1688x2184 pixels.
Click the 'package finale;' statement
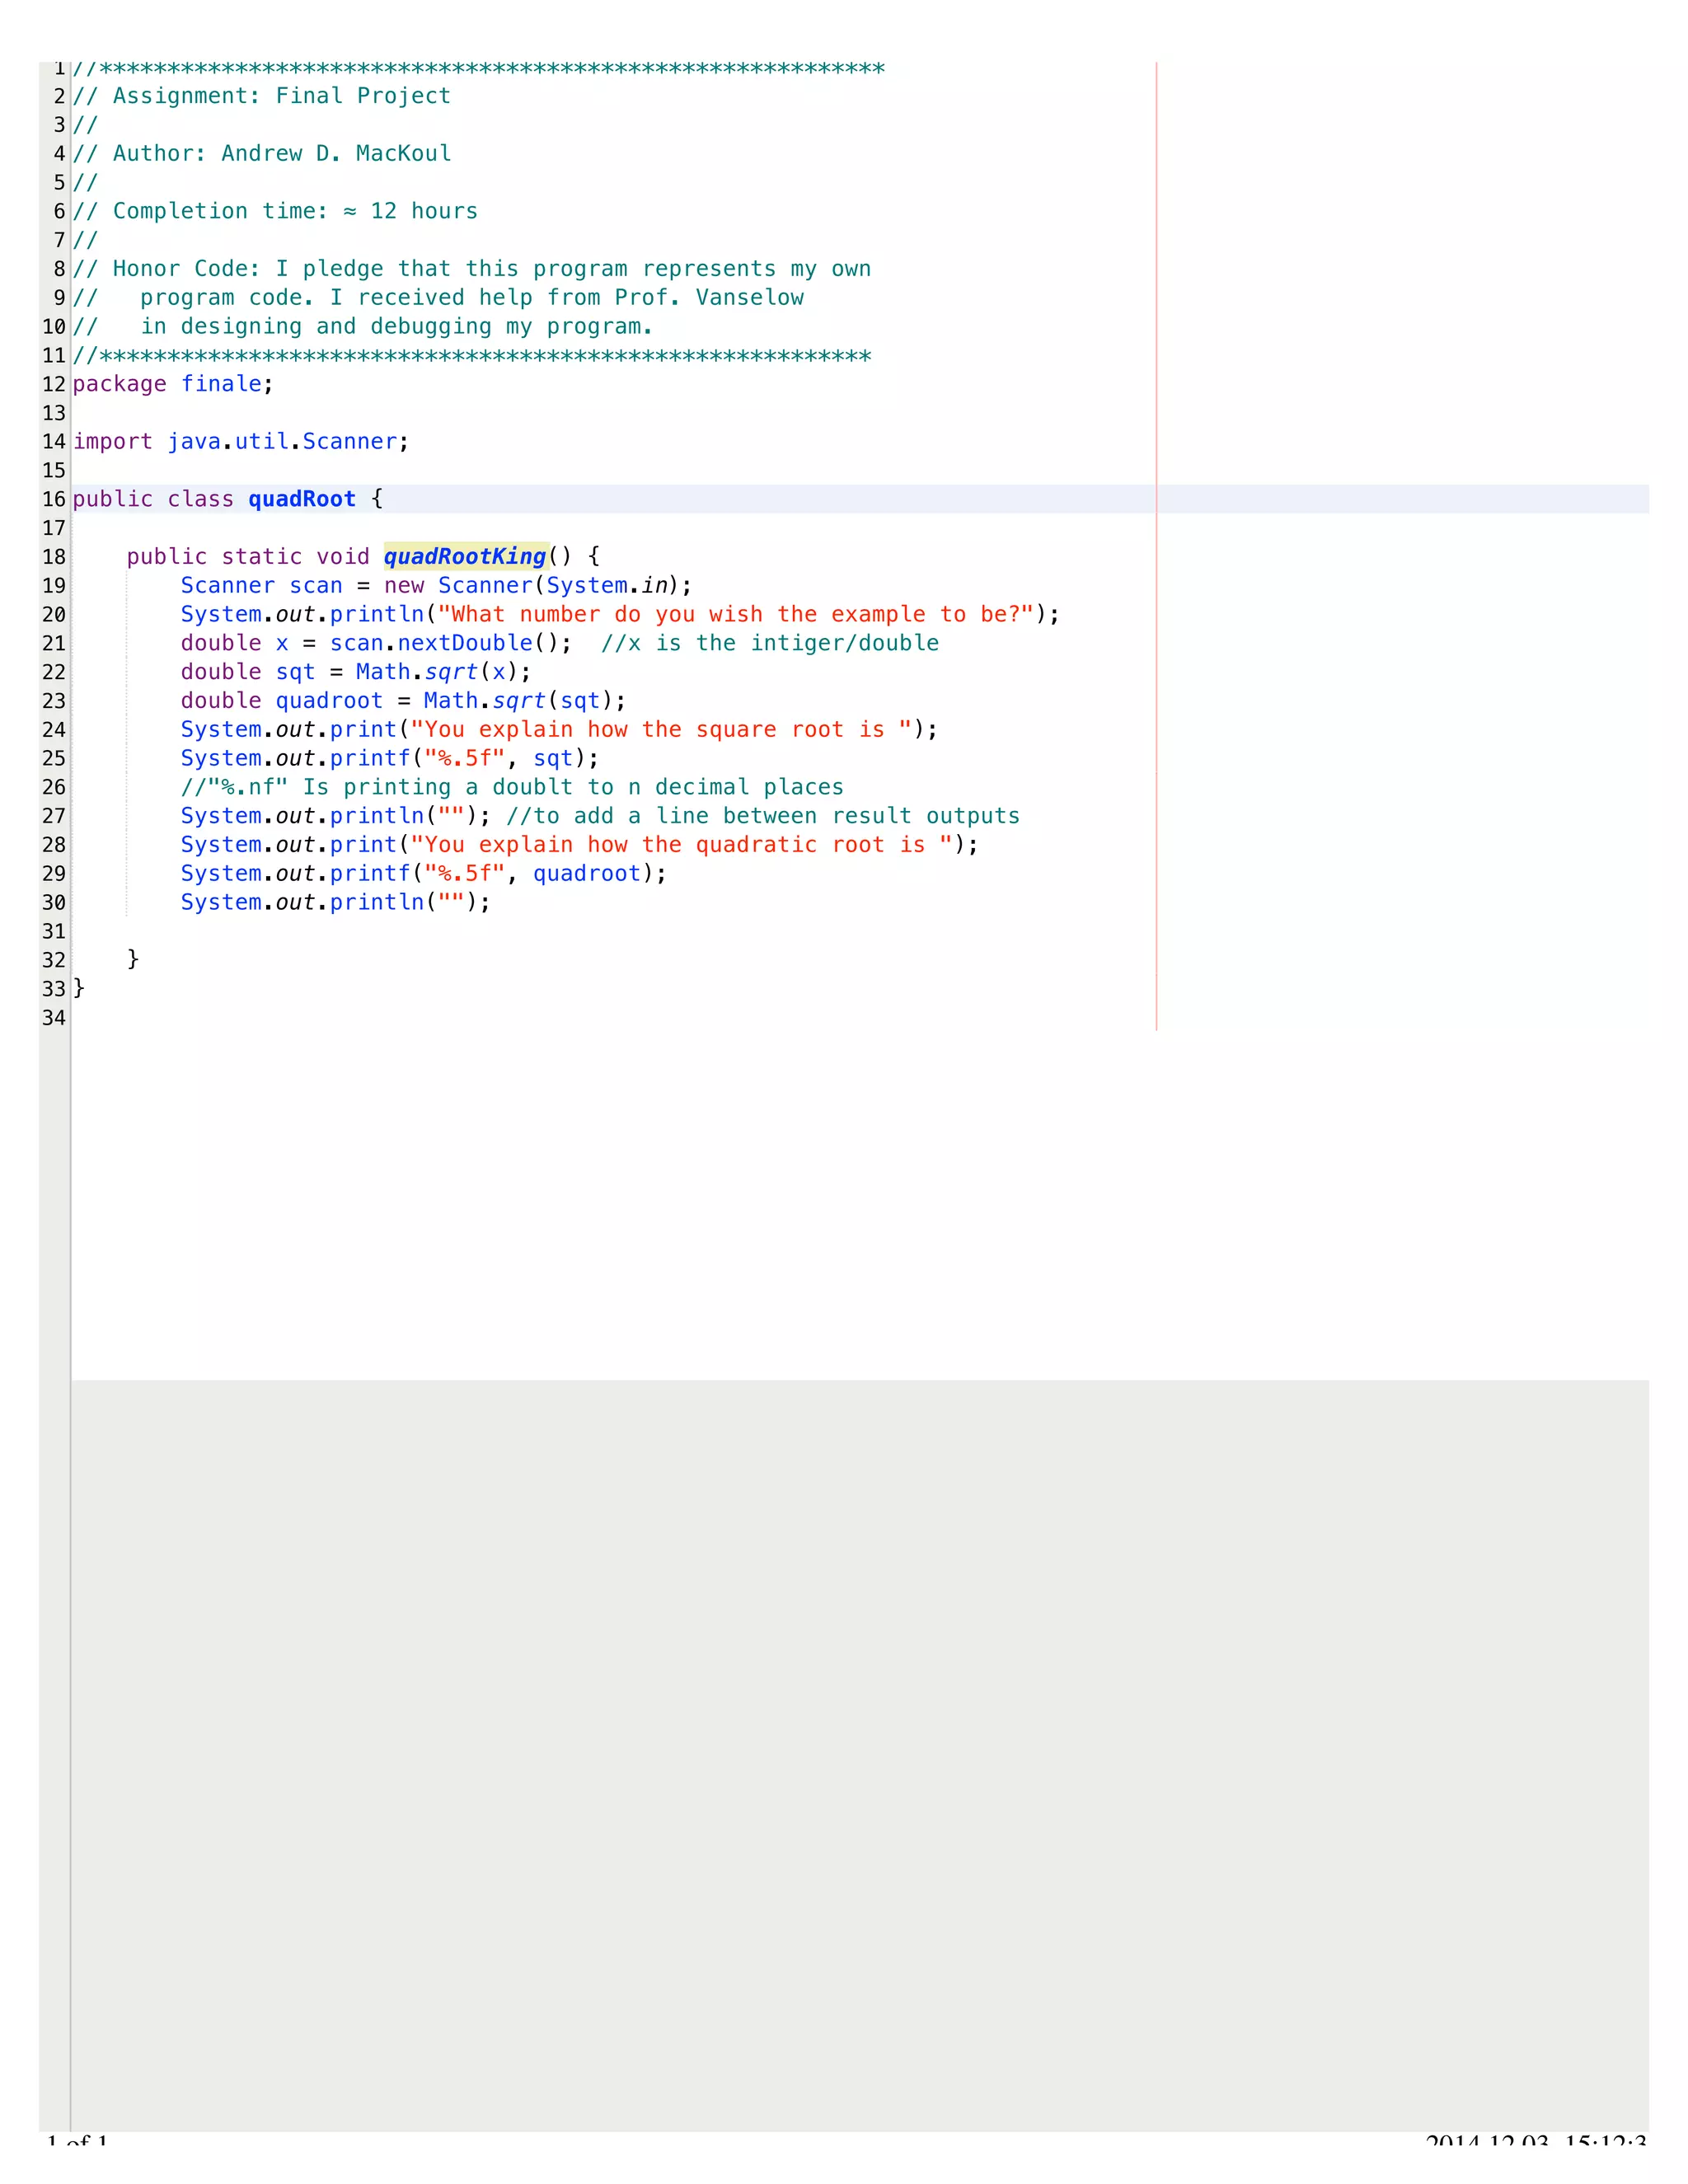point(173,384)
